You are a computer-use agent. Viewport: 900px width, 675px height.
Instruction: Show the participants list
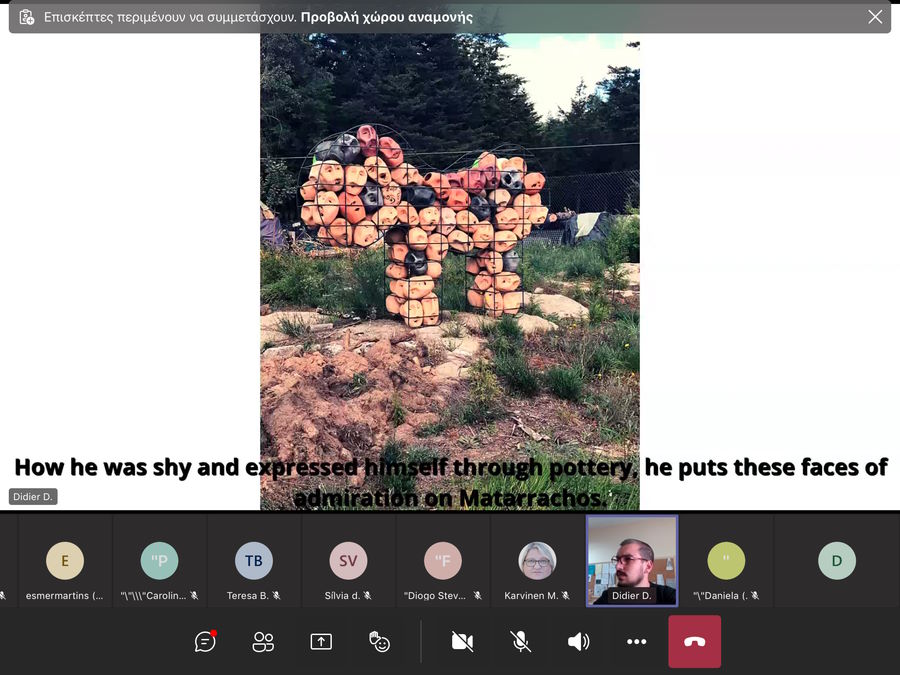263,642
